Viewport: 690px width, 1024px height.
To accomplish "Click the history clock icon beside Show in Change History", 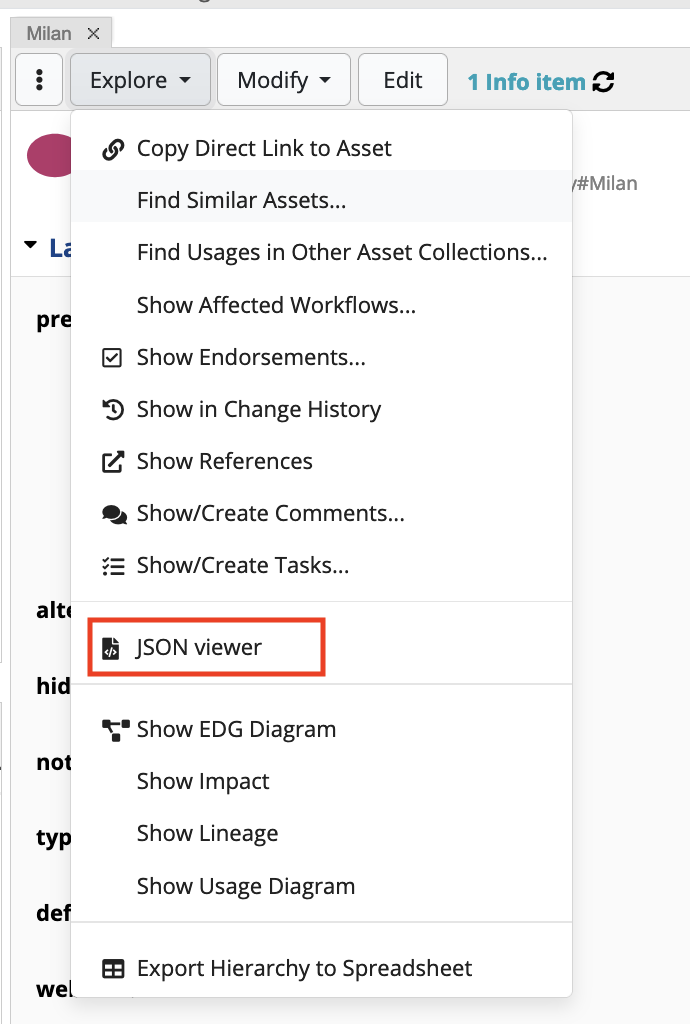I will click(112, 408).
